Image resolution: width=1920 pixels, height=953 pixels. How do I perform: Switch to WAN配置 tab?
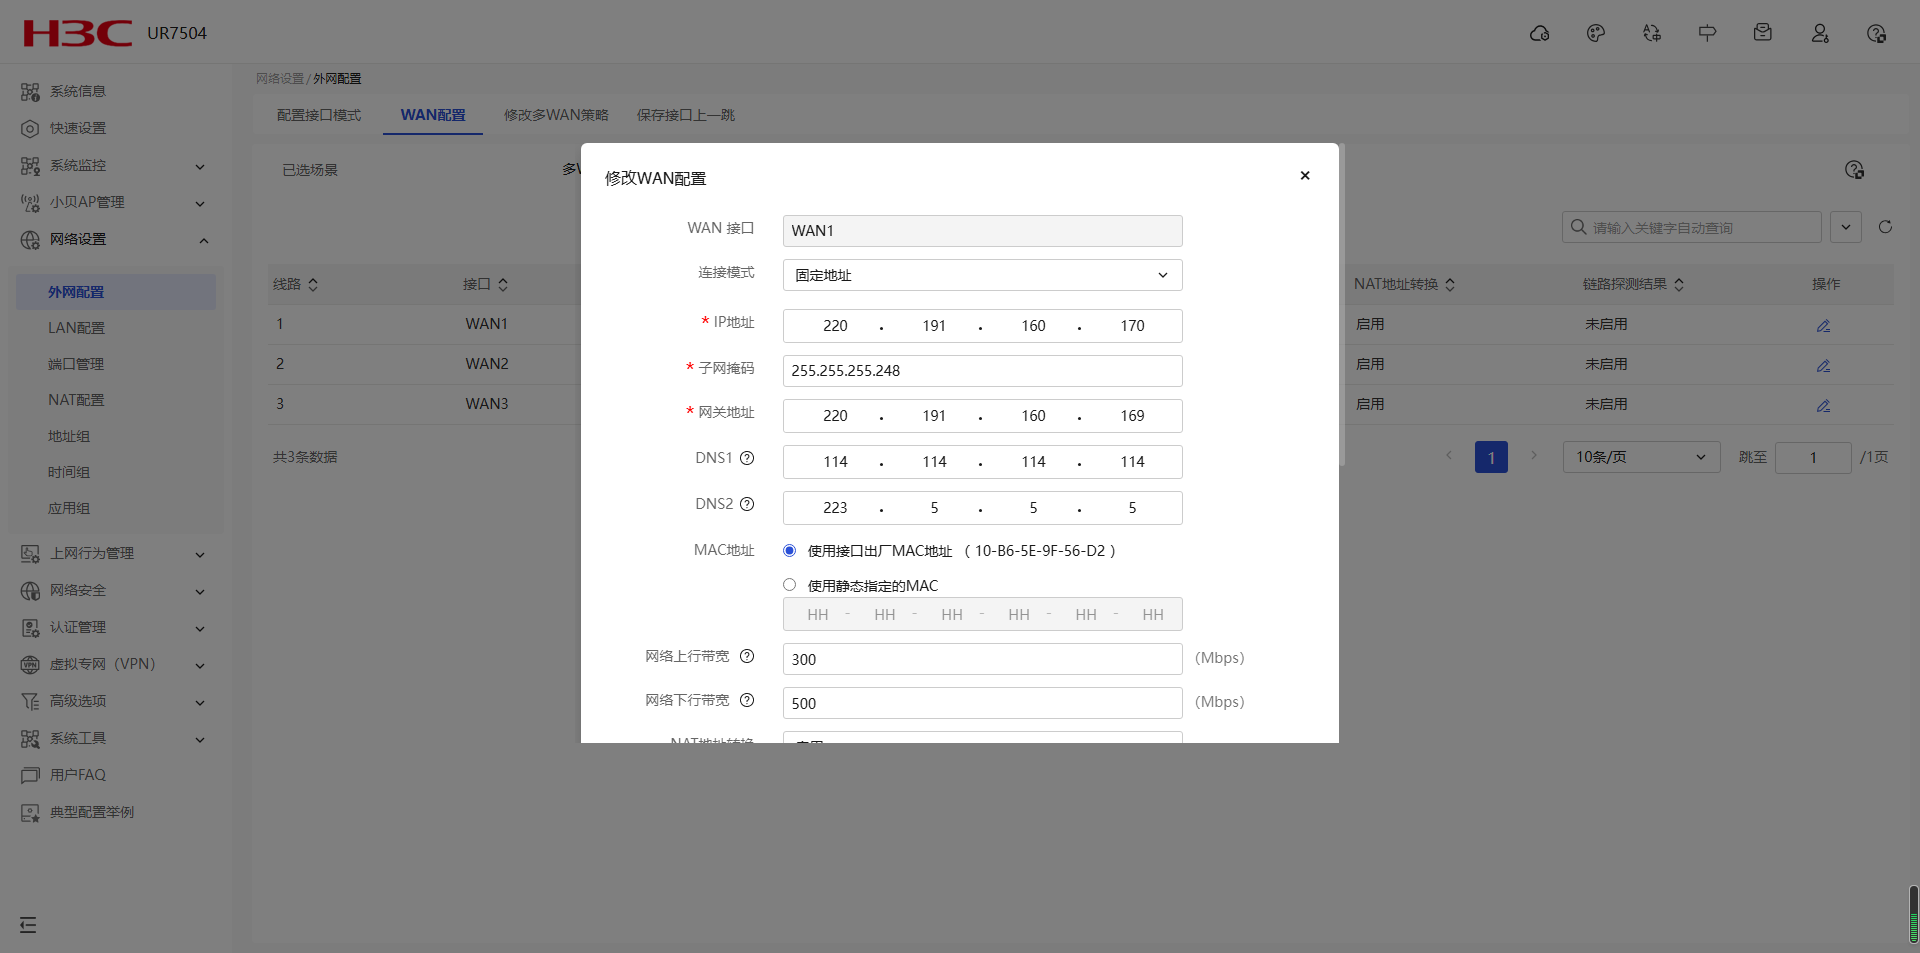pyautogui.click(x=433, y=115)
